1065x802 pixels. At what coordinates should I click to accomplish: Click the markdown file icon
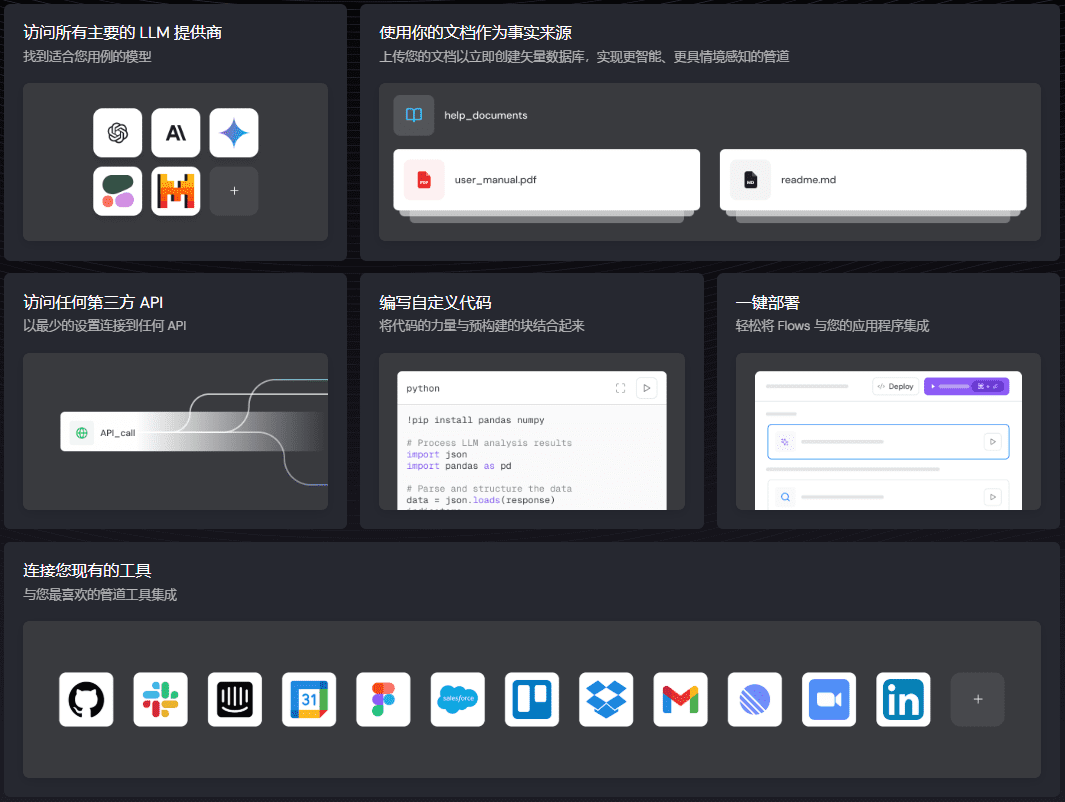pos(751,180)
